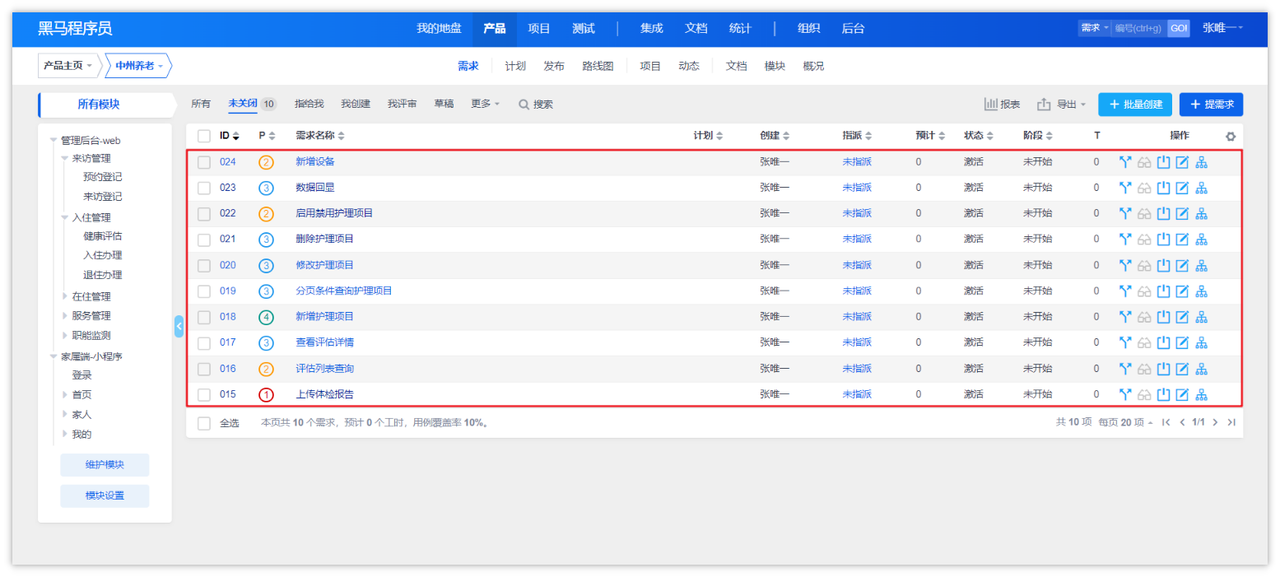
Task: Click the pencil edit icon in row 021
Action: coord(1182,240)
